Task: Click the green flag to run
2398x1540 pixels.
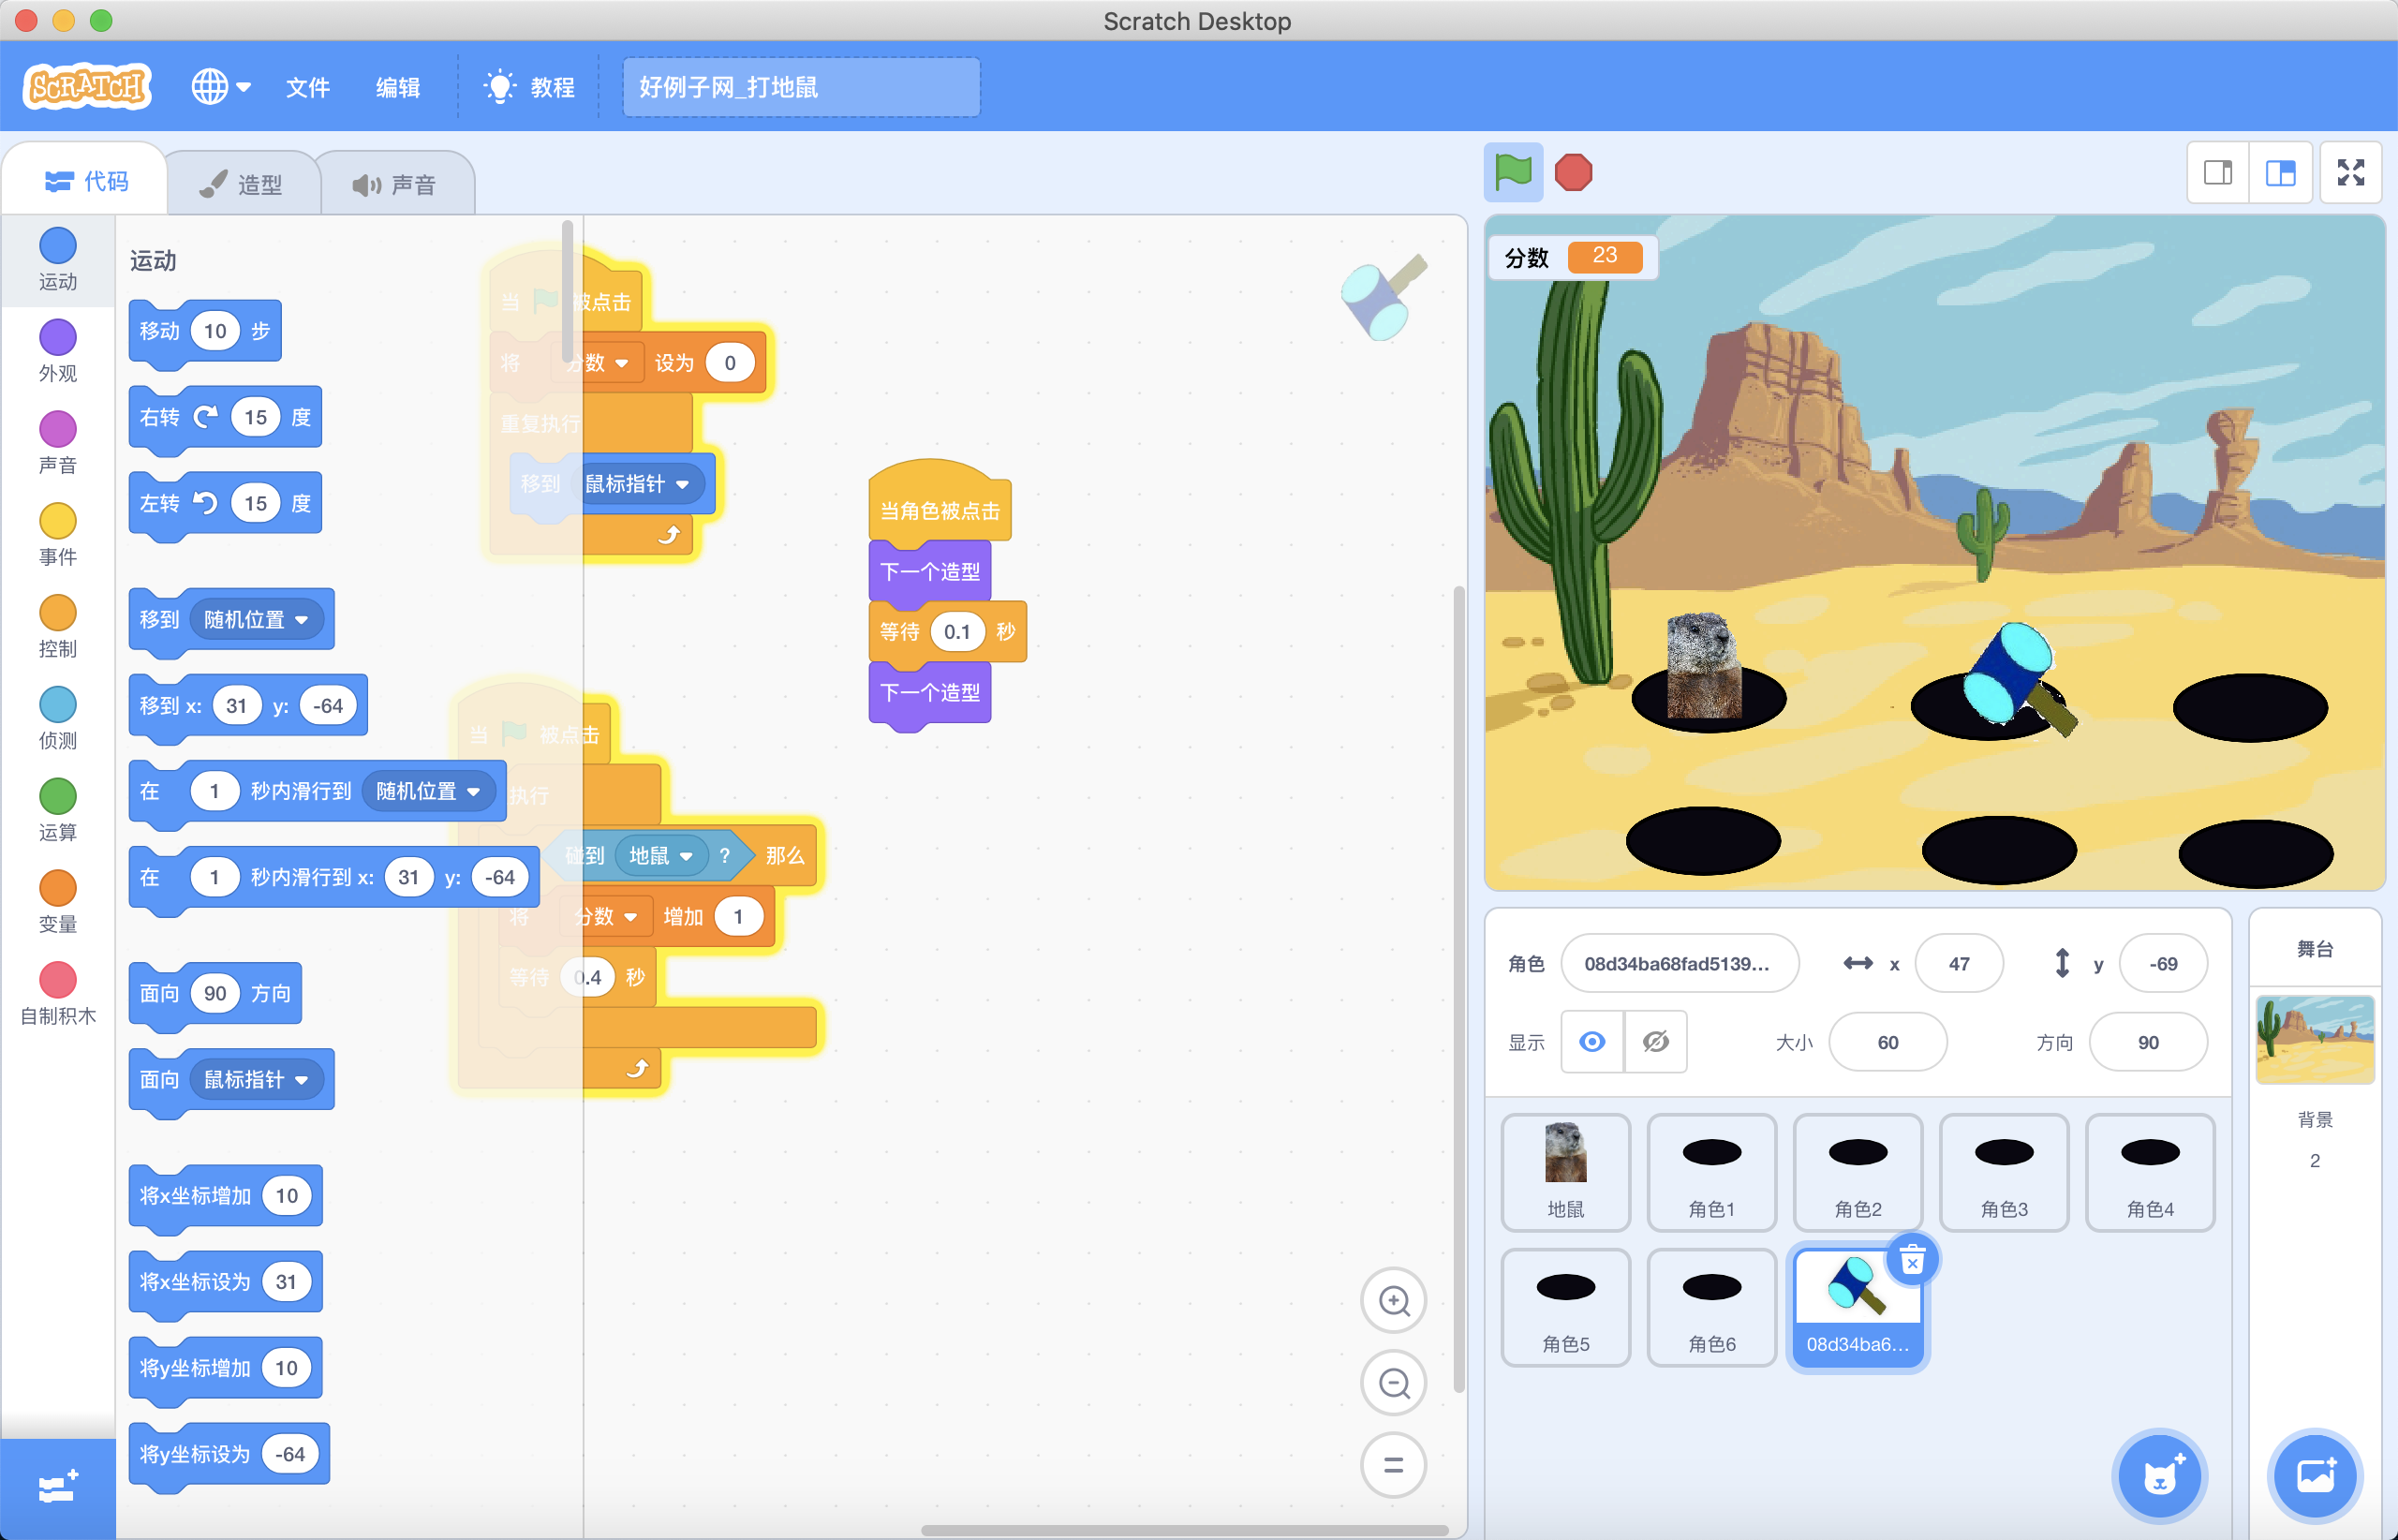Action: point(1512,172)
